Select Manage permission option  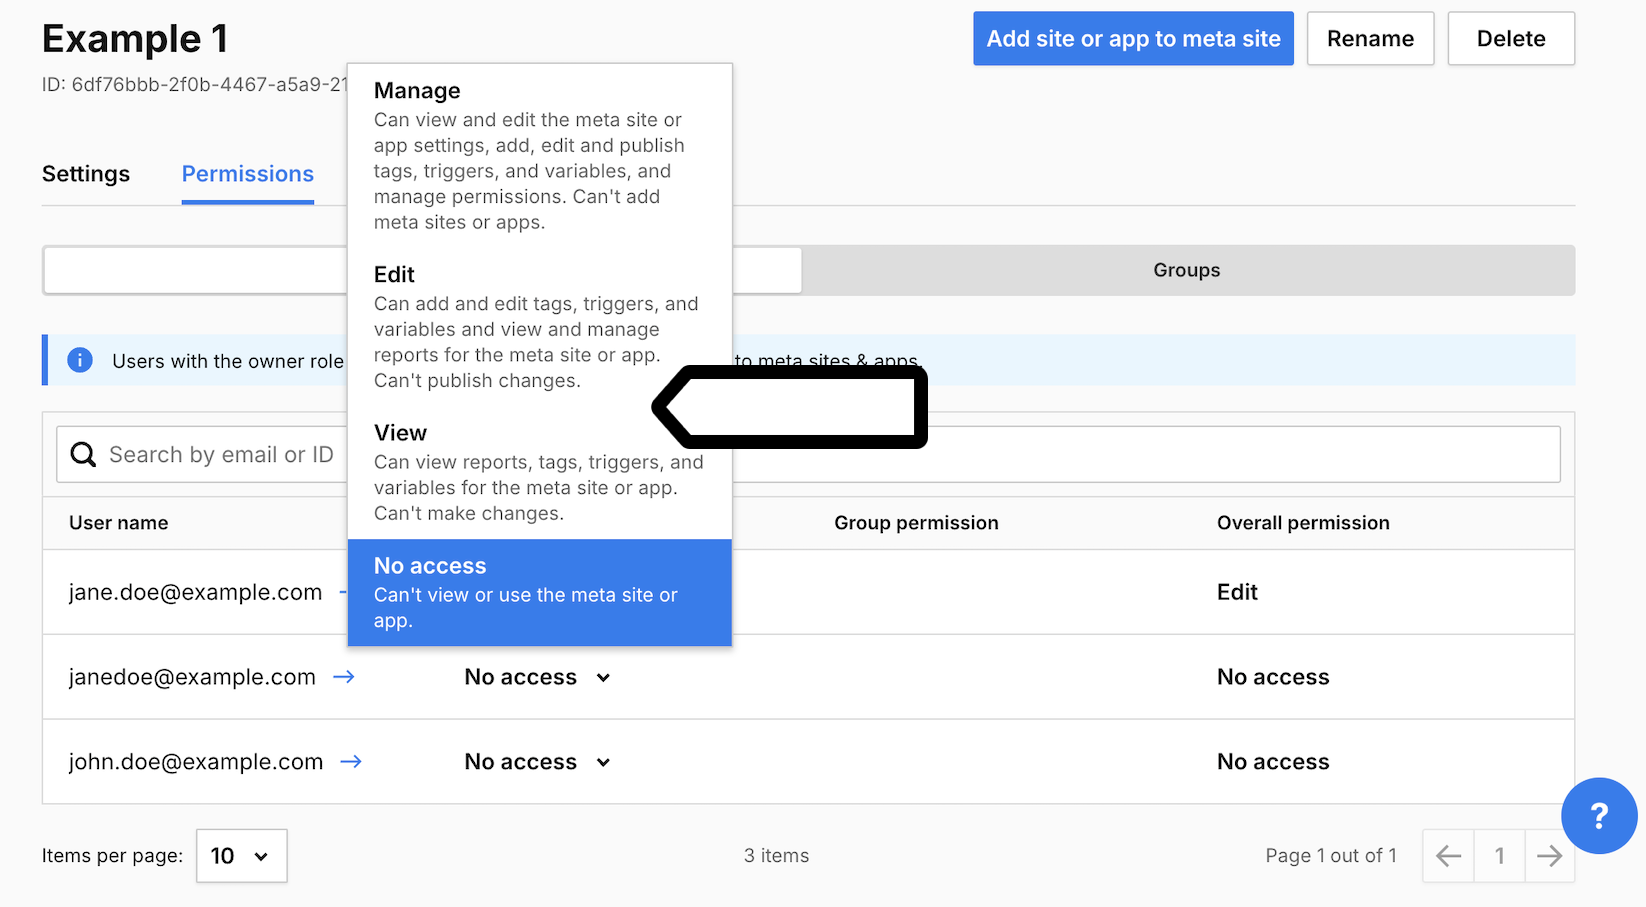point(540,156)
